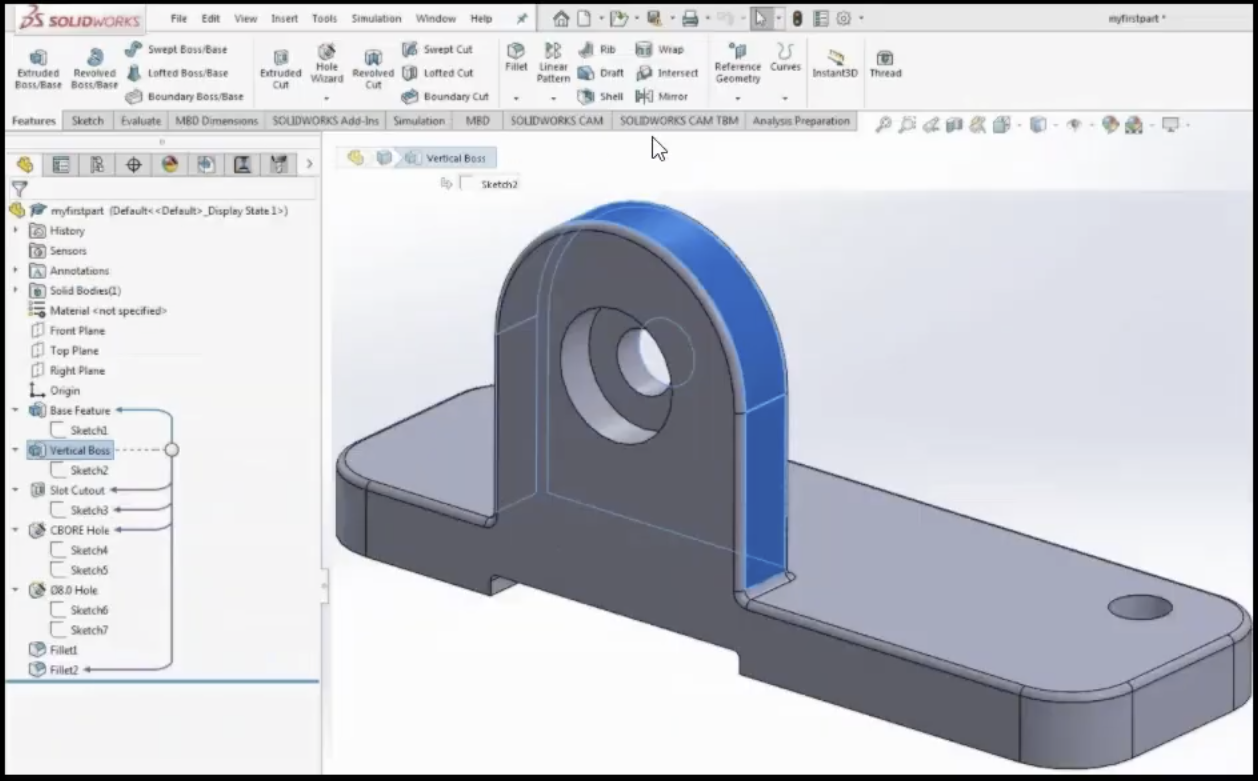Click the Home icon in the top toolbar

pyautogui.click(x=561, y=19)
